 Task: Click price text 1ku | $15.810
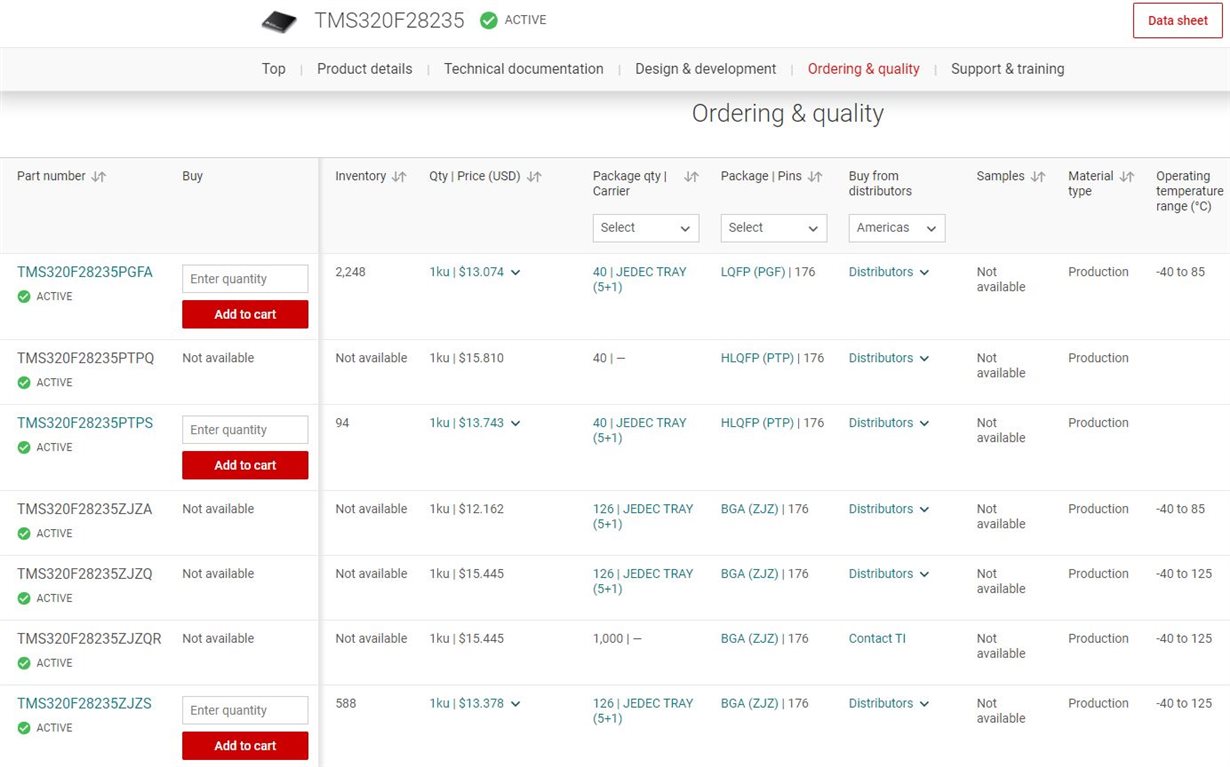pos(467,358)
